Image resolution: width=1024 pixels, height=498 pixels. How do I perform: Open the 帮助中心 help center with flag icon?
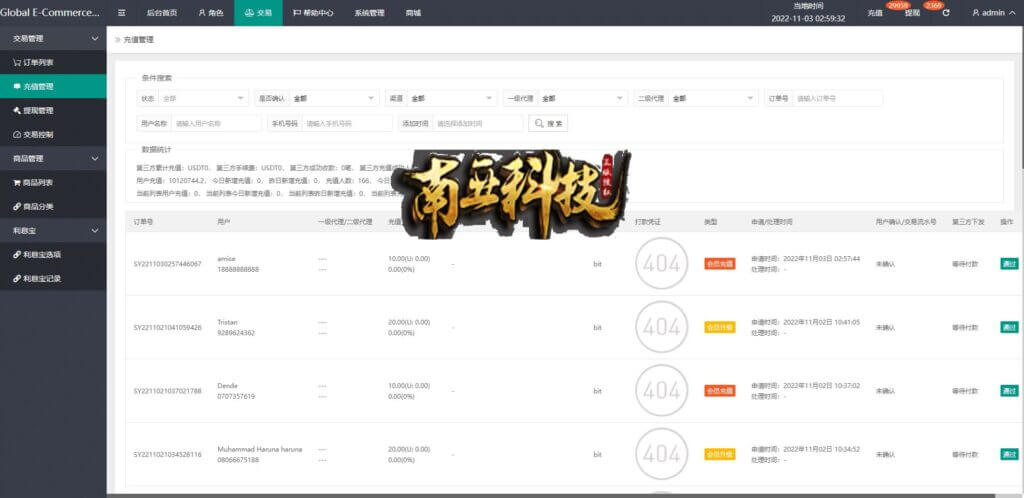(313, 12)
